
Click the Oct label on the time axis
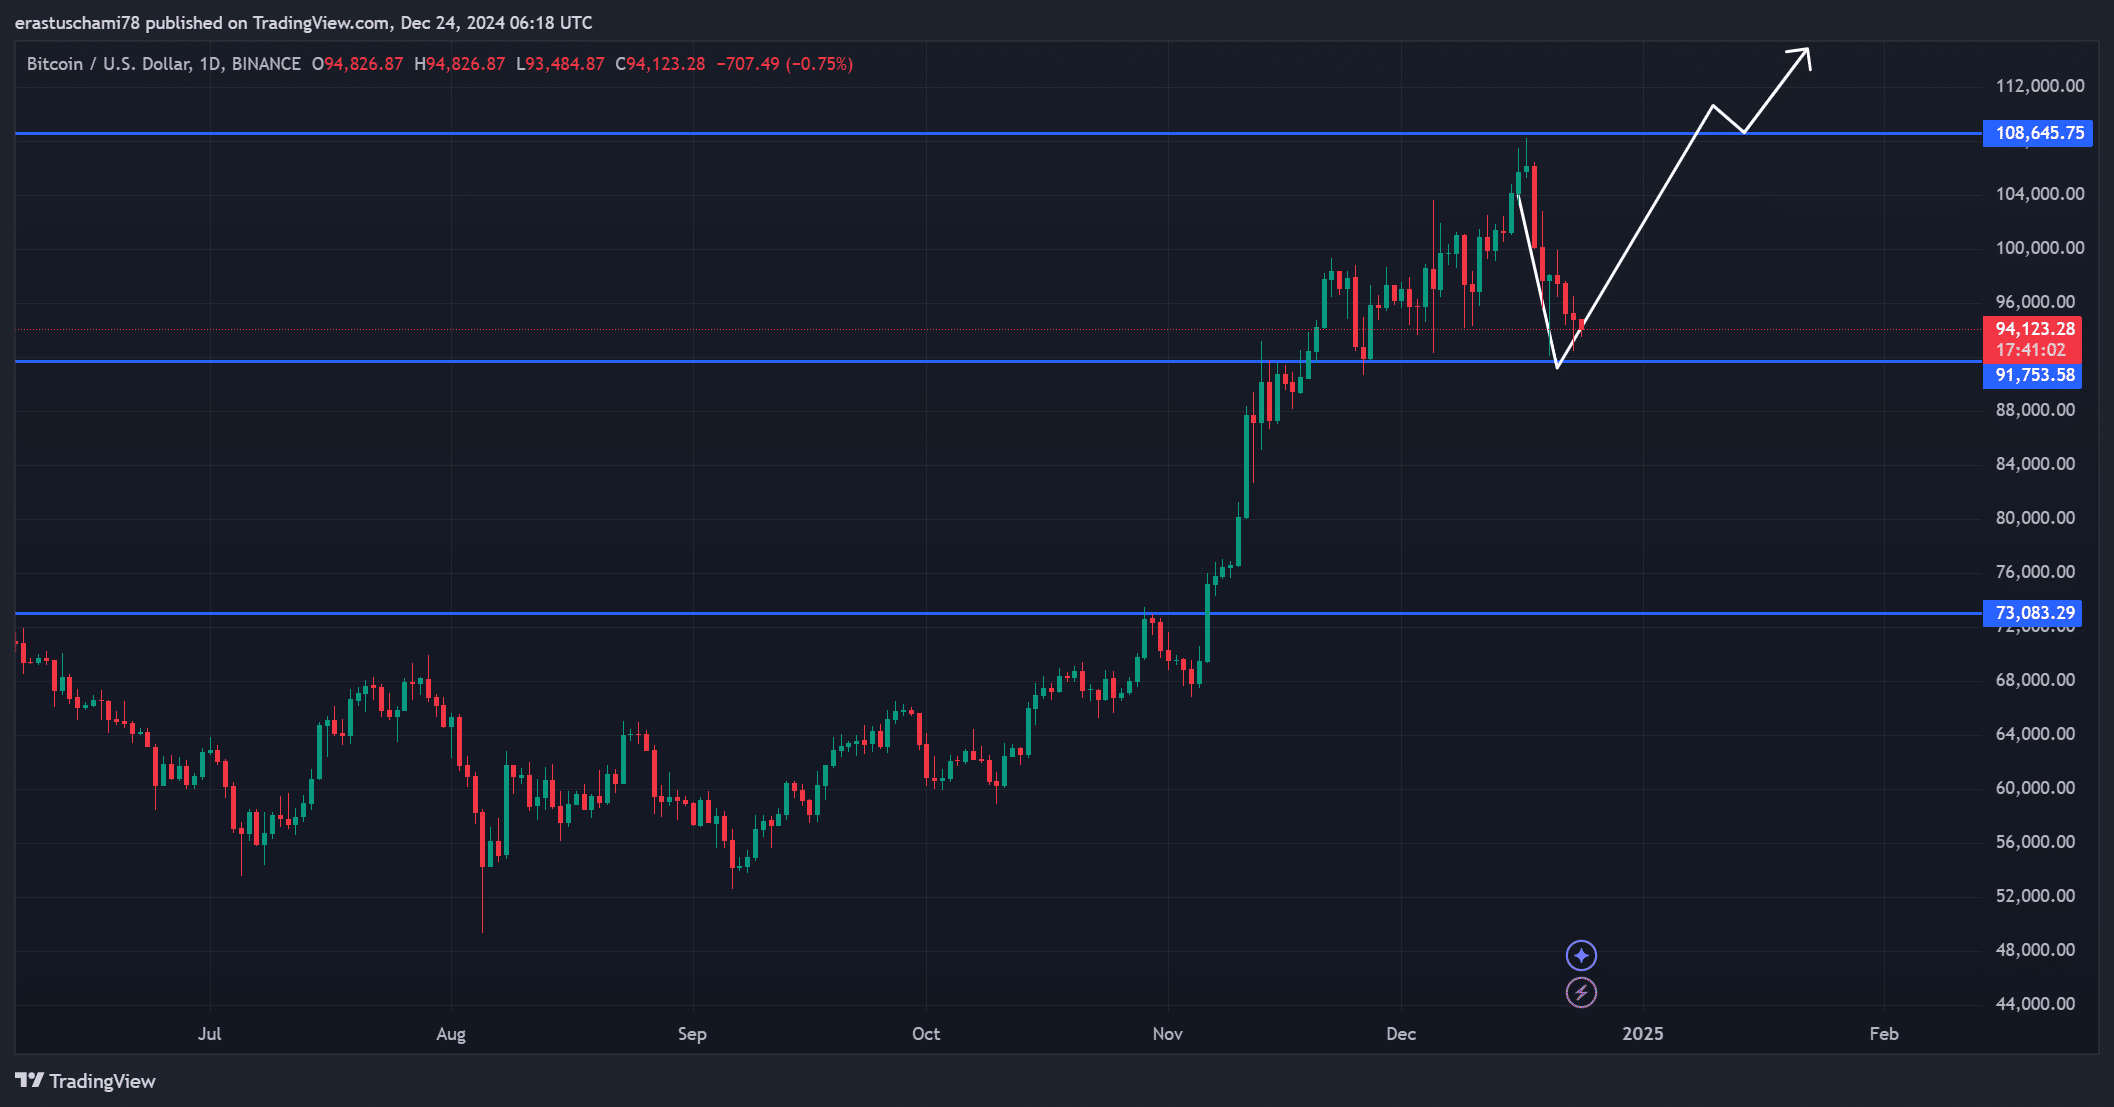click(x=926, y=1034)
